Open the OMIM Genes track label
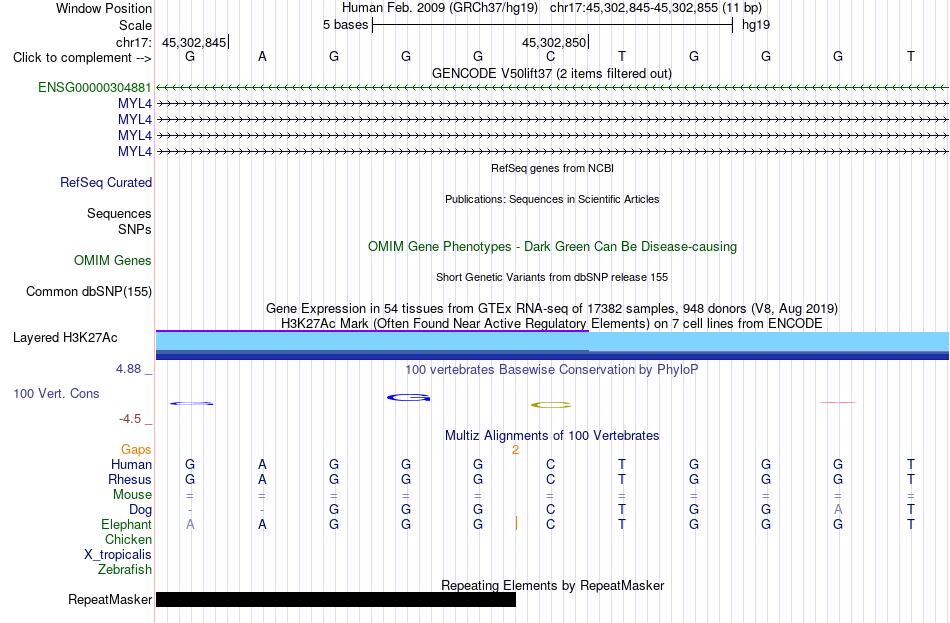The height and width of the screenshot is (623, 950). click(x=113, y=261)
